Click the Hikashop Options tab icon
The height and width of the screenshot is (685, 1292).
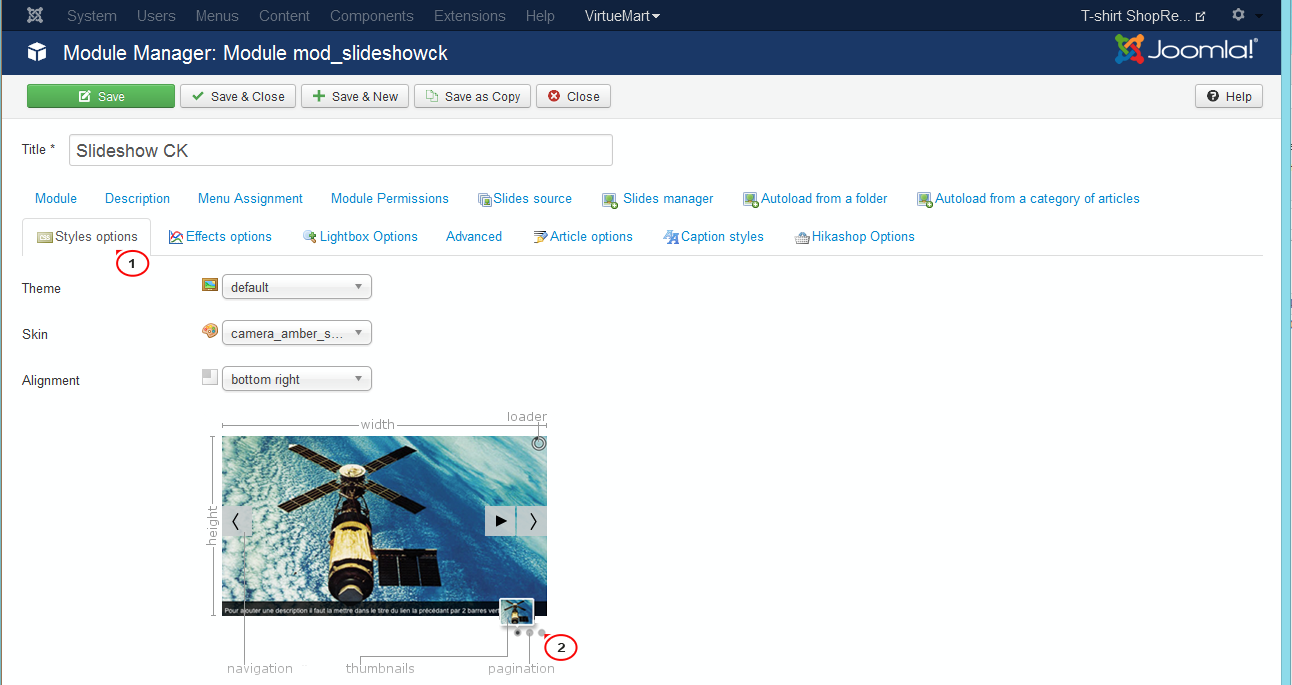pos(802,237)
